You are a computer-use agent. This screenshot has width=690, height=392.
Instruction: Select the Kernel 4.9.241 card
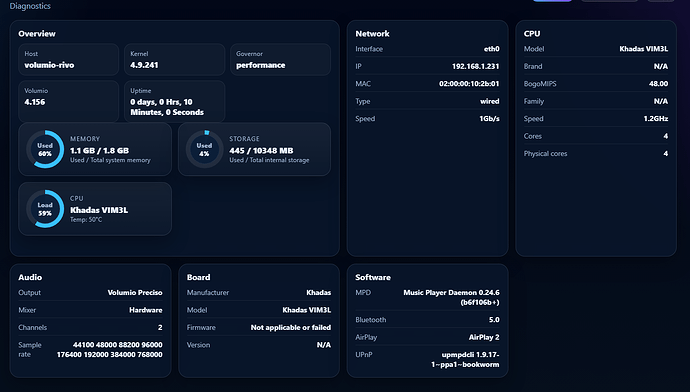click(x=175, y=59)
